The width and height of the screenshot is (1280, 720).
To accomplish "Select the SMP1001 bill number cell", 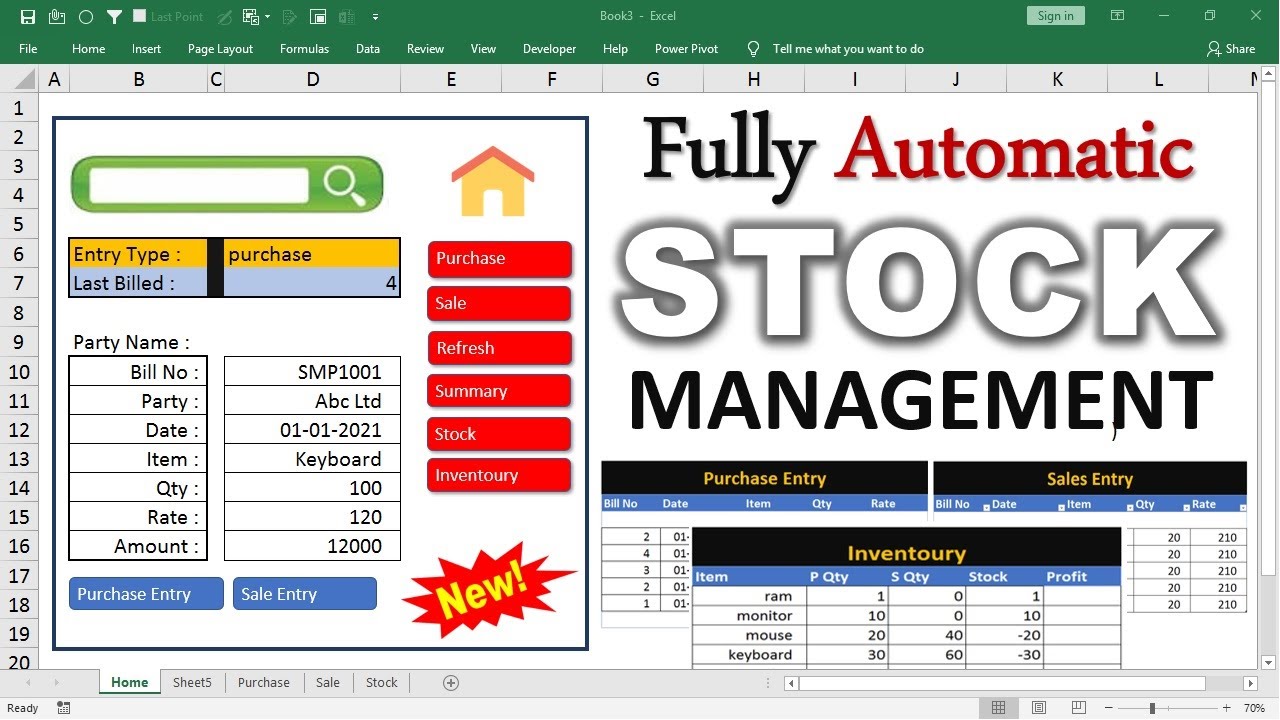I will (x=312, y=371).
